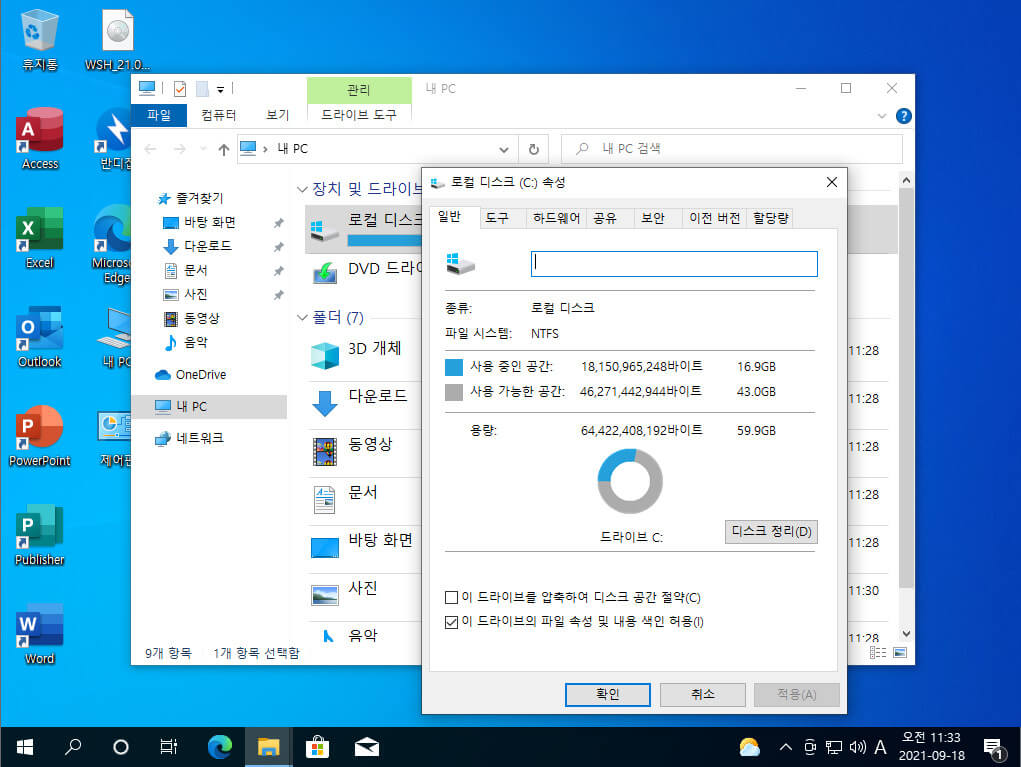The image size is (1021, 767).
Task: Switch to the 도구 tab
Action: click(x=497, y=218)
